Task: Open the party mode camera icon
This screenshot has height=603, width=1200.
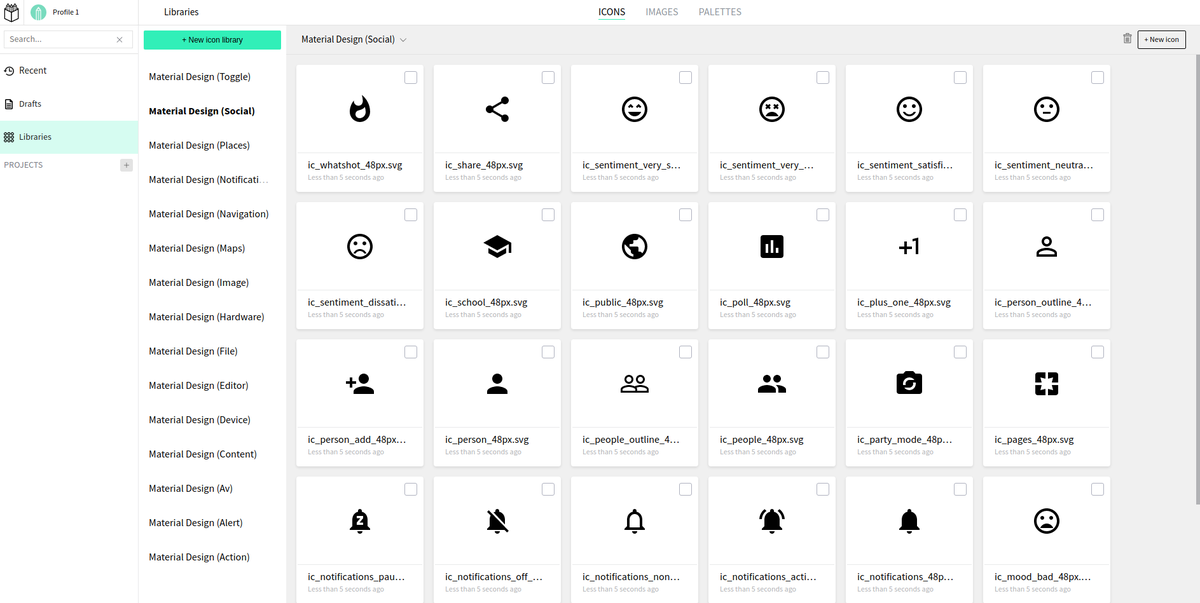Action: point(909,384)
